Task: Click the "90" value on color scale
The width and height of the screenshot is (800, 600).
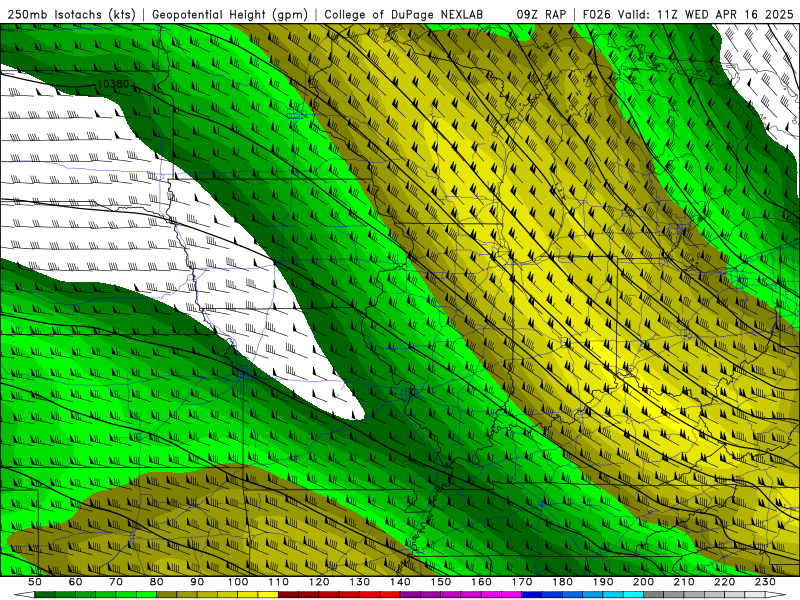Action: [x=197, y=582]
